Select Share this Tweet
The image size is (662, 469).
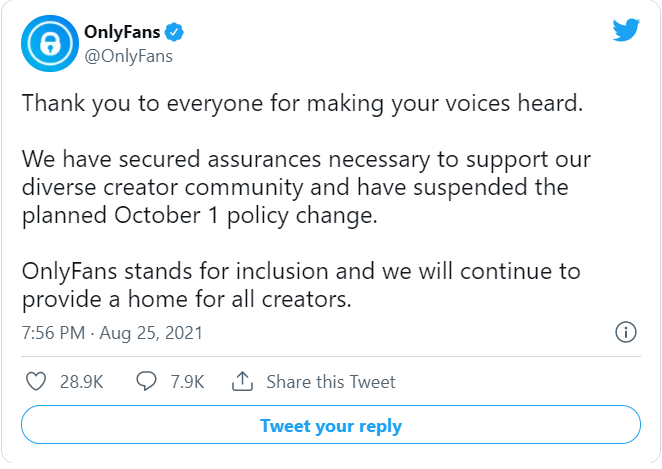click(x=331, y=382)
